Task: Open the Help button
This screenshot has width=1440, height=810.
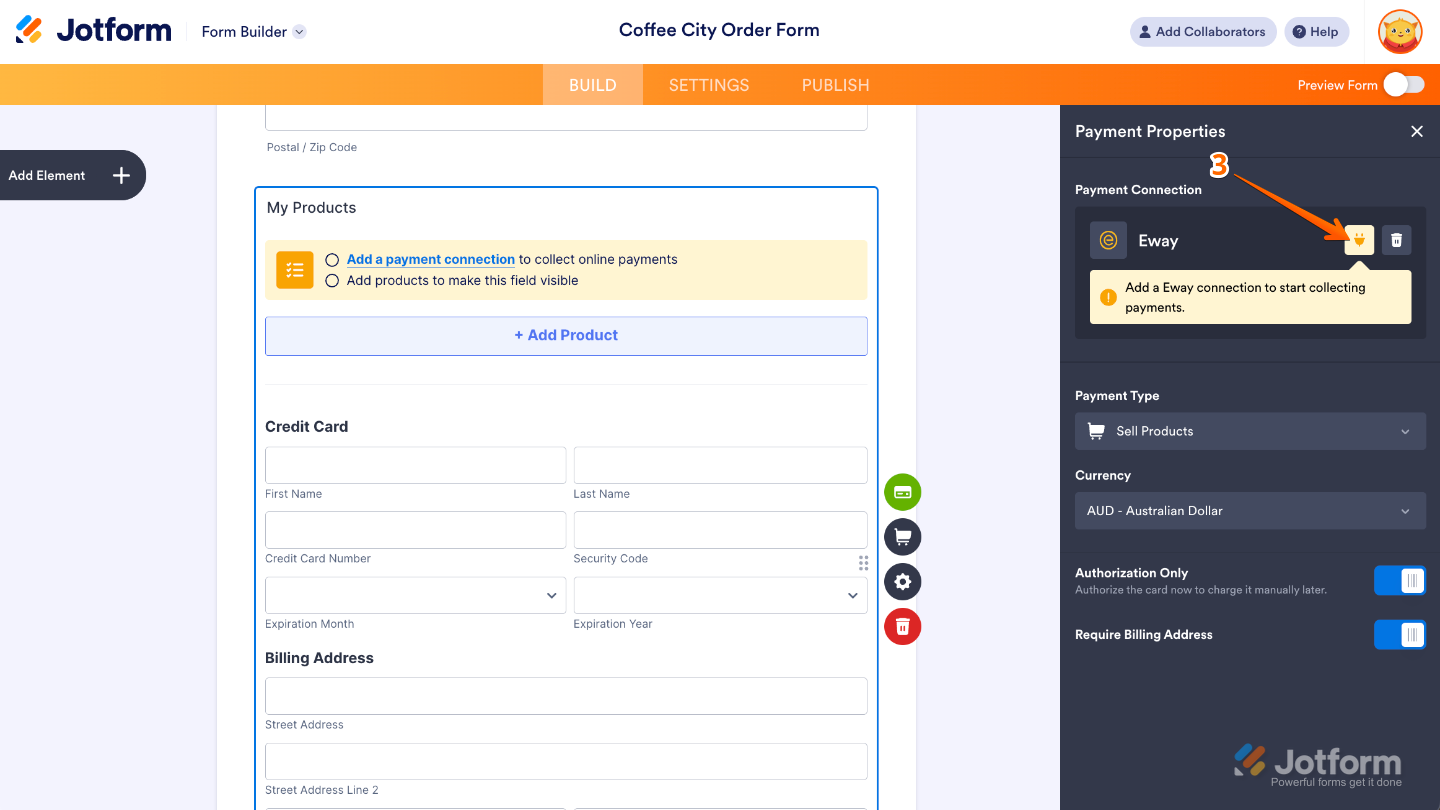Action: point(1316,32)
